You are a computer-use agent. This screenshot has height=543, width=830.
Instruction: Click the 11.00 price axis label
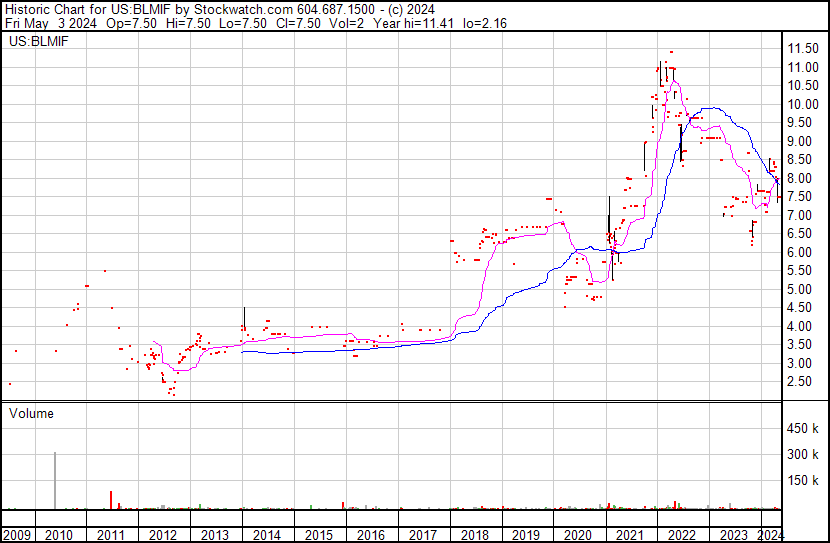tap(803, 67)
